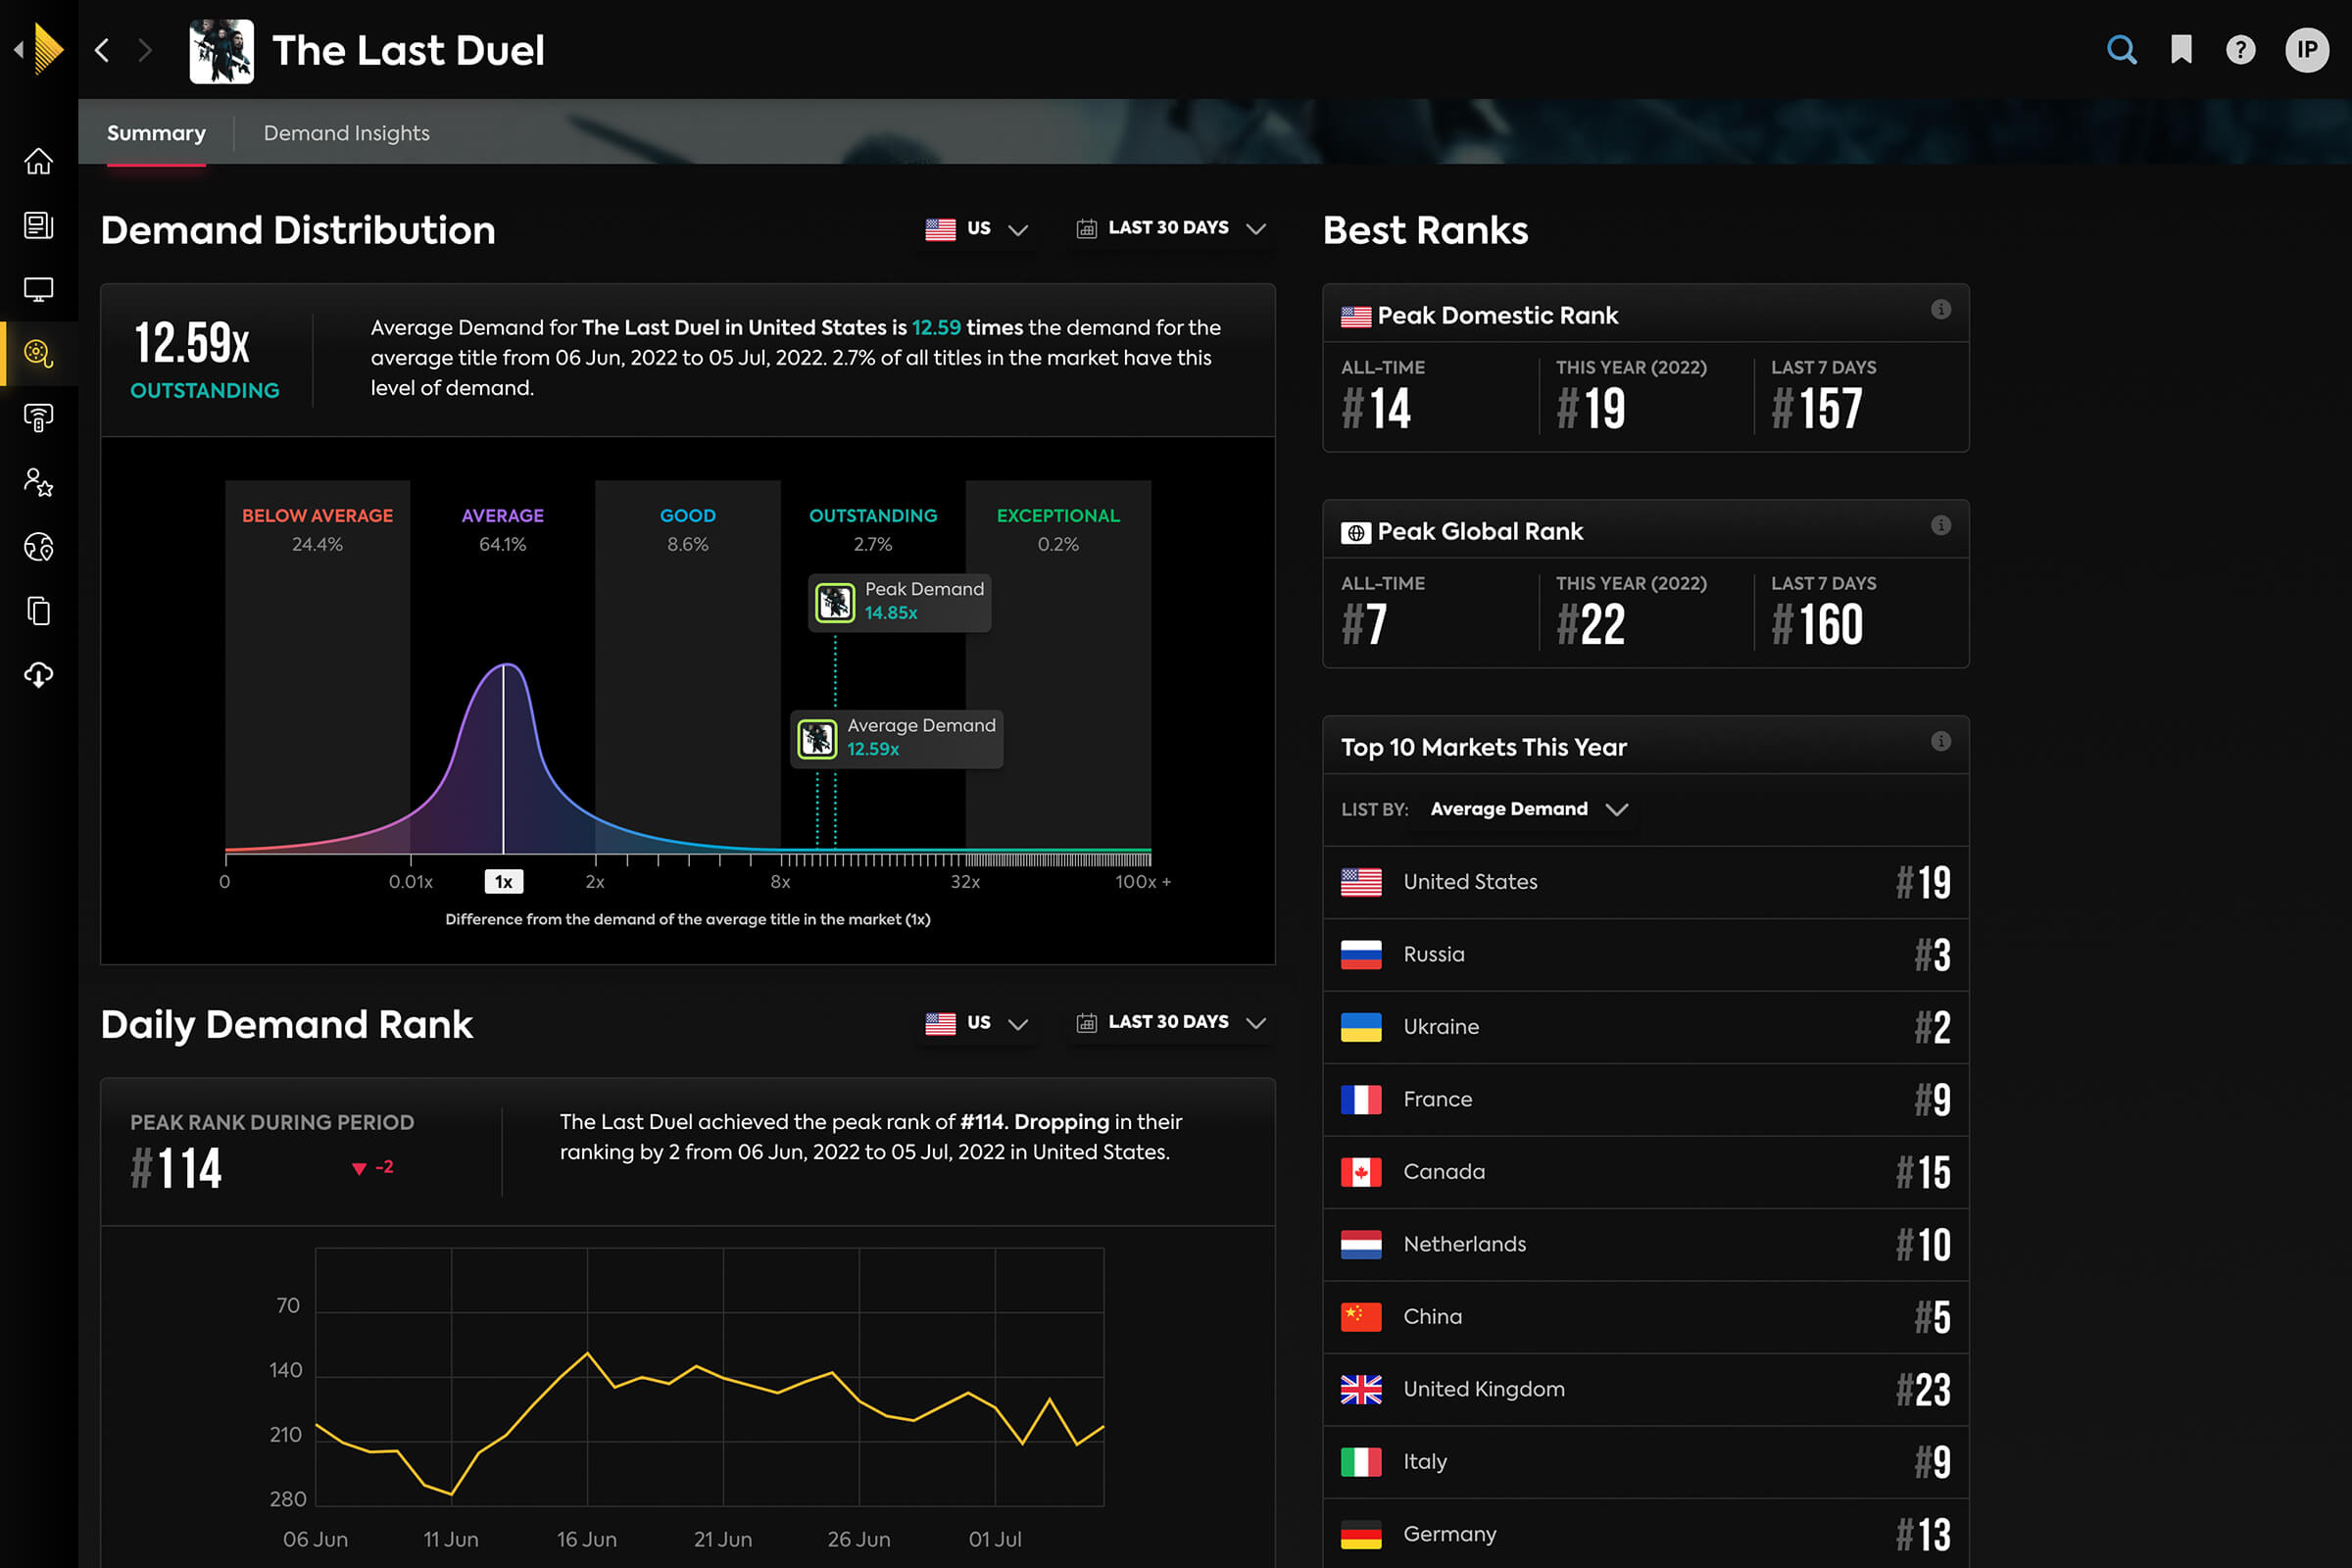Select Italy in top markets list
The height and width of the screenshot is (1568, 2352).
coord(1646,1462)
